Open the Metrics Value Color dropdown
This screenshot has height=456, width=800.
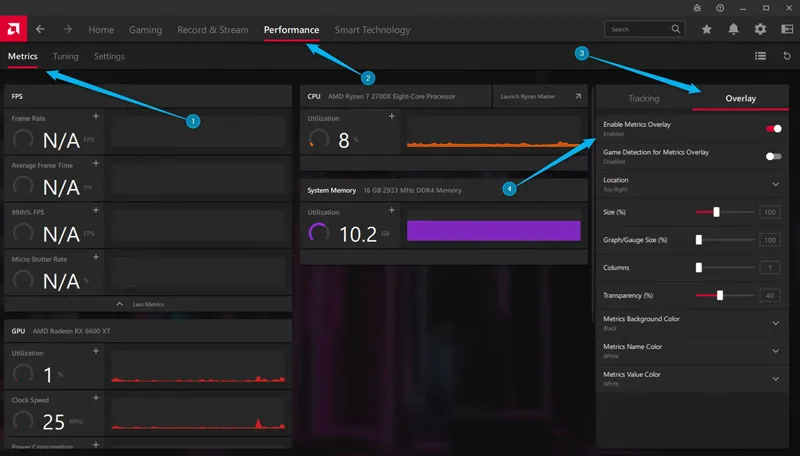(692, 379)
